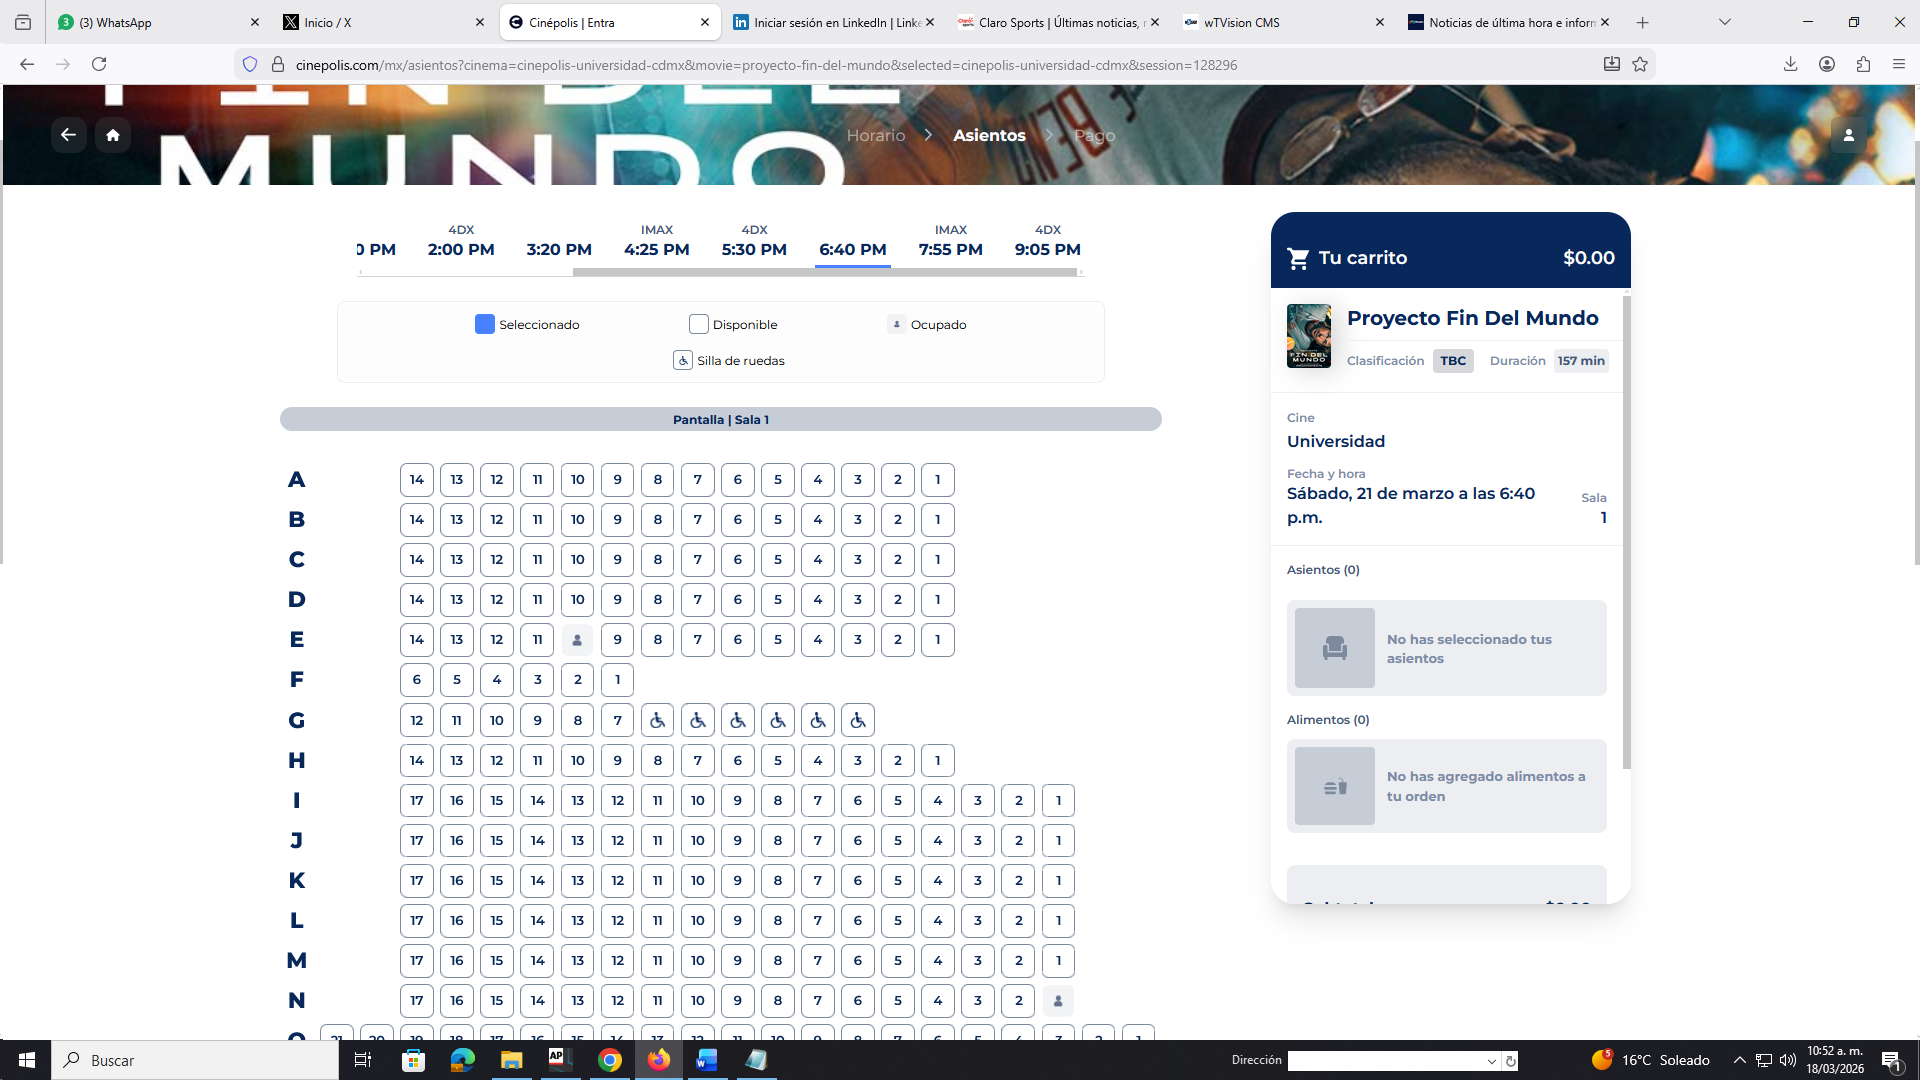Expand the Dirección toolbar dropdown arrow

point(1491,1061)
